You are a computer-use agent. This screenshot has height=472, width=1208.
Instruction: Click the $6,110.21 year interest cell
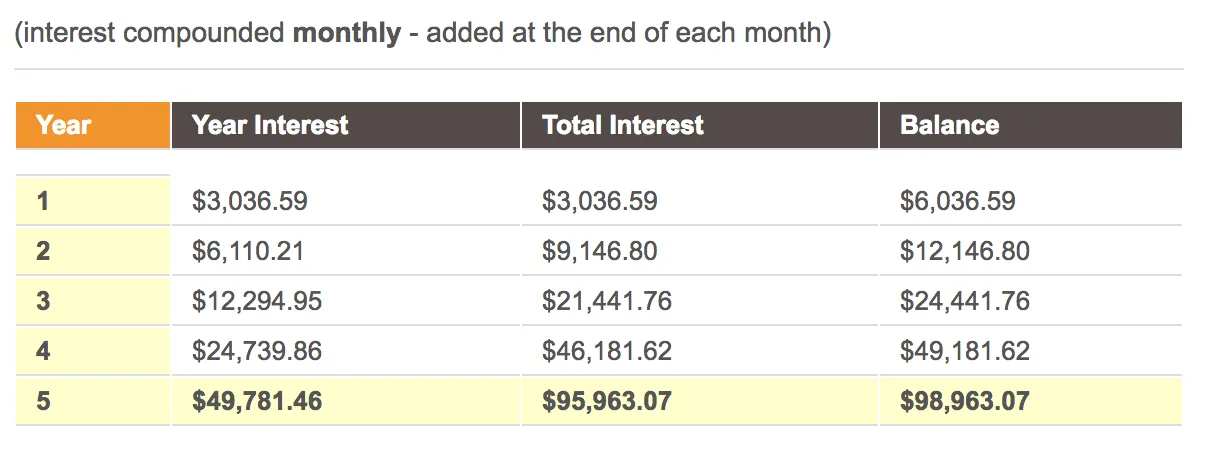click(248, 251)
